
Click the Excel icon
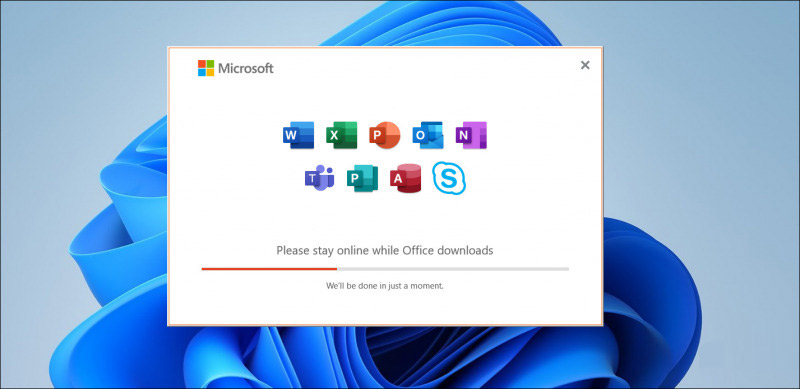pos(341,135)
